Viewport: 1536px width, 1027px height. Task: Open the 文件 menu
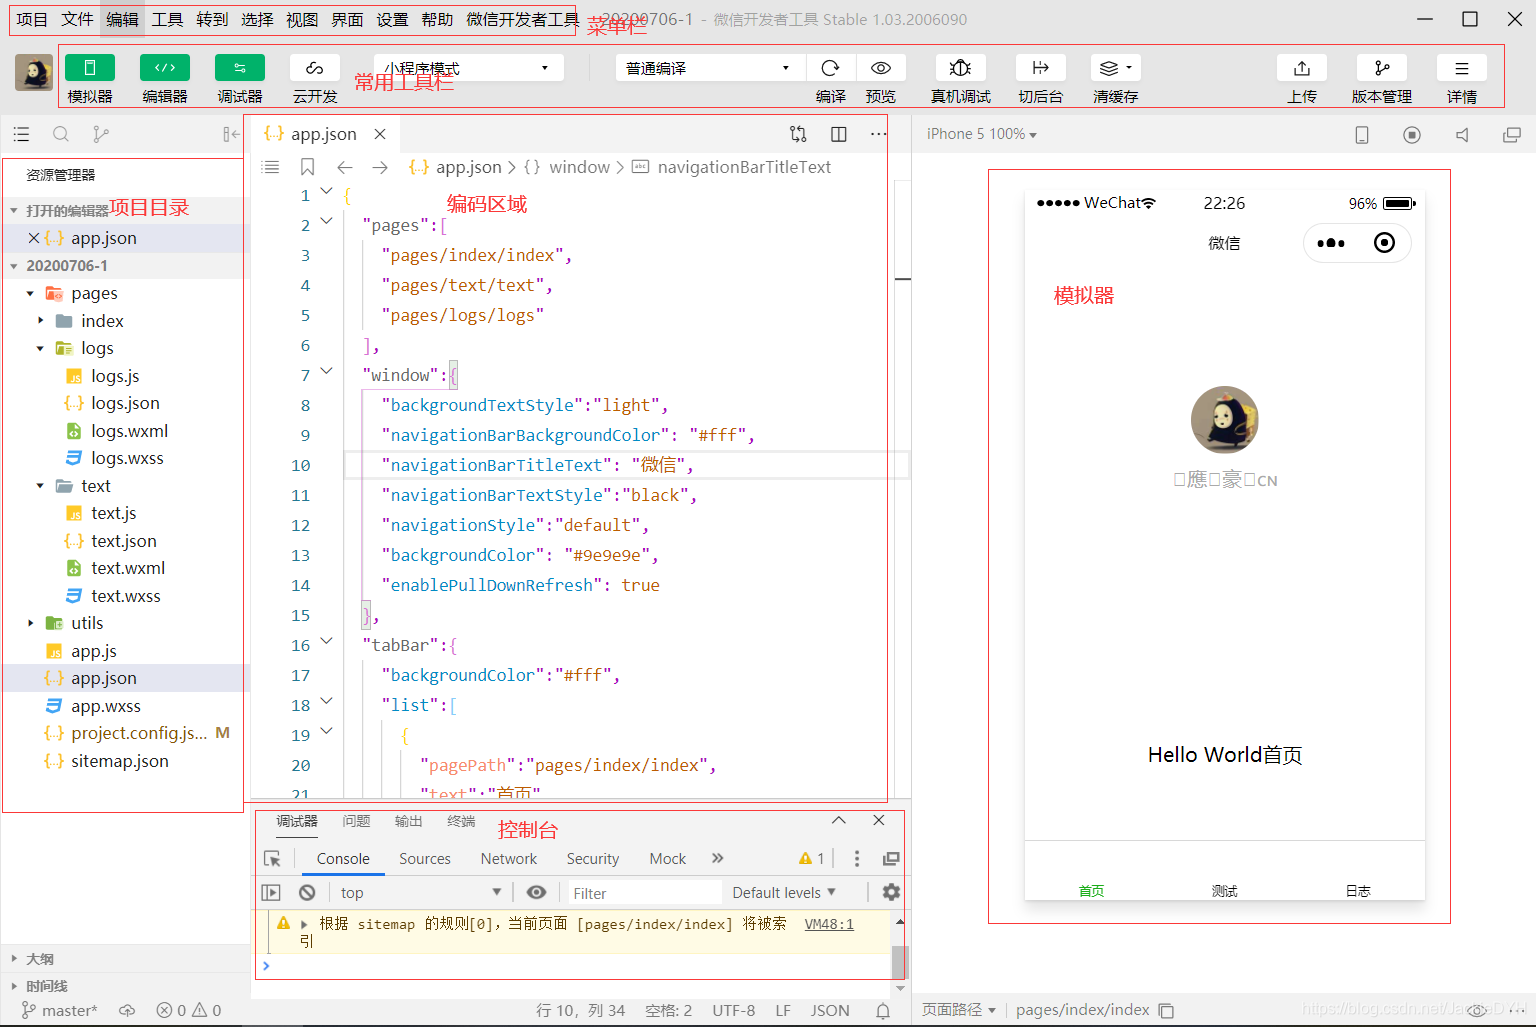[x=77, y=19]
